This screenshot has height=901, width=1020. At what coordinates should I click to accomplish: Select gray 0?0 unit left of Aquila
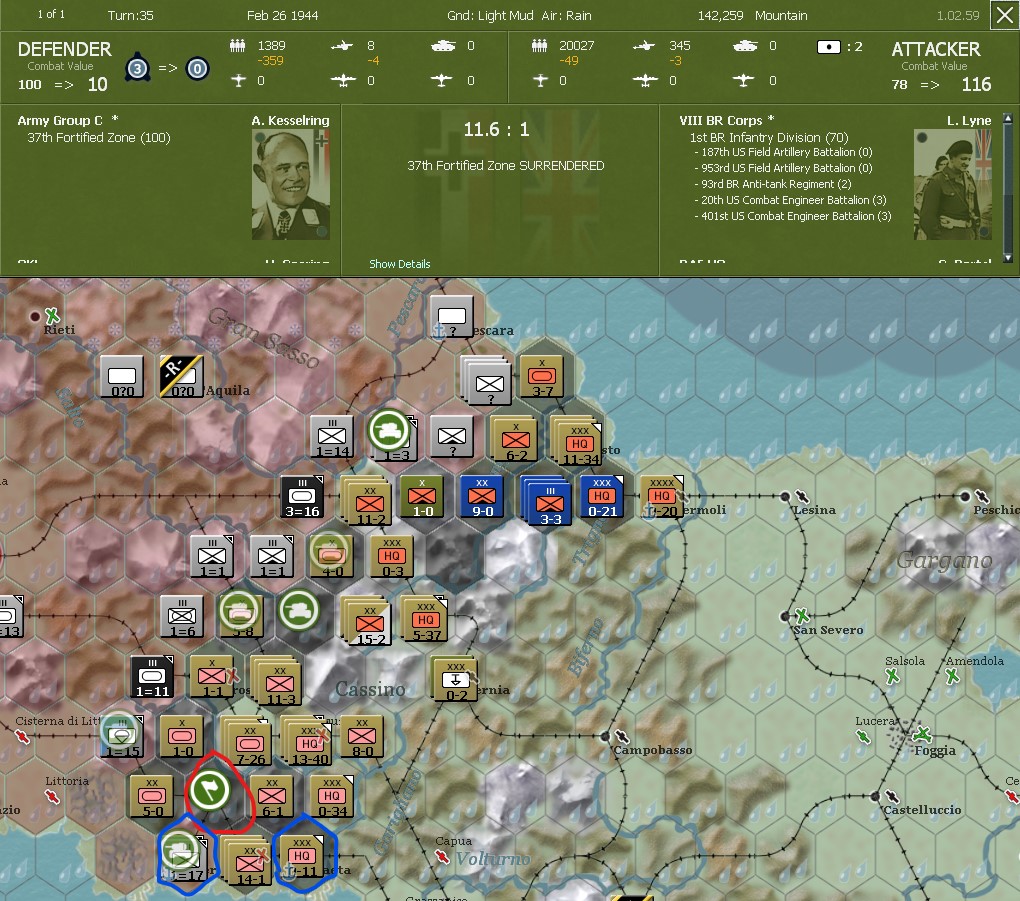pyautogui.click(x=122, y=377)
